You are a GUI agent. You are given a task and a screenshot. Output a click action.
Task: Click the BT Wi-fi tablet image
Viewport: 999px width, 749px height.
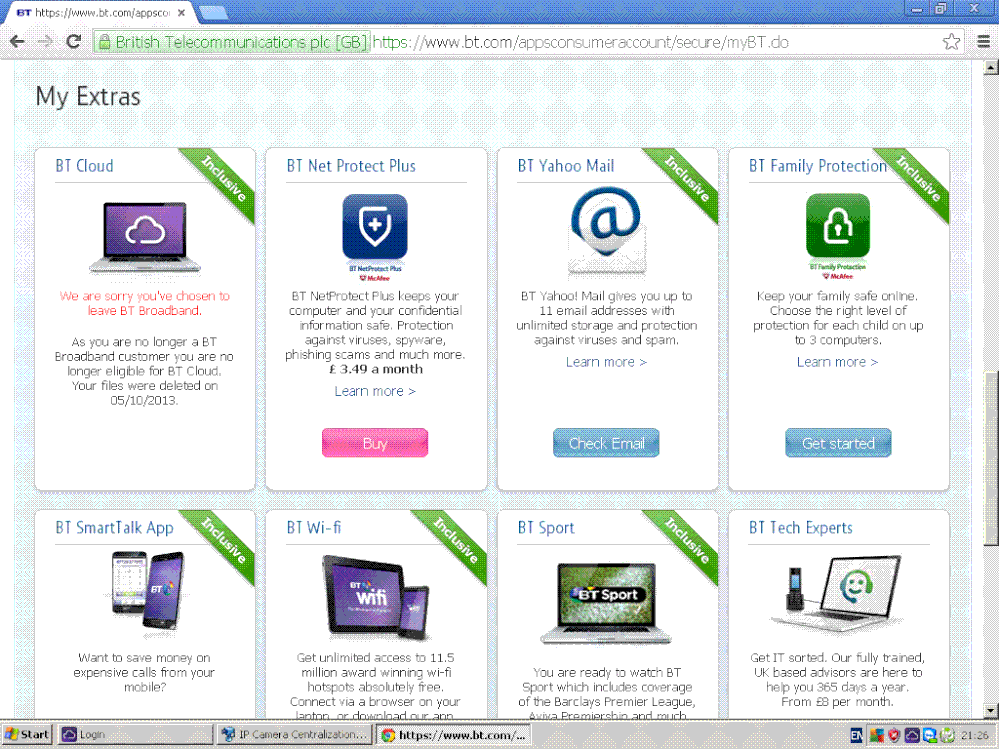(x=375, y=596)
